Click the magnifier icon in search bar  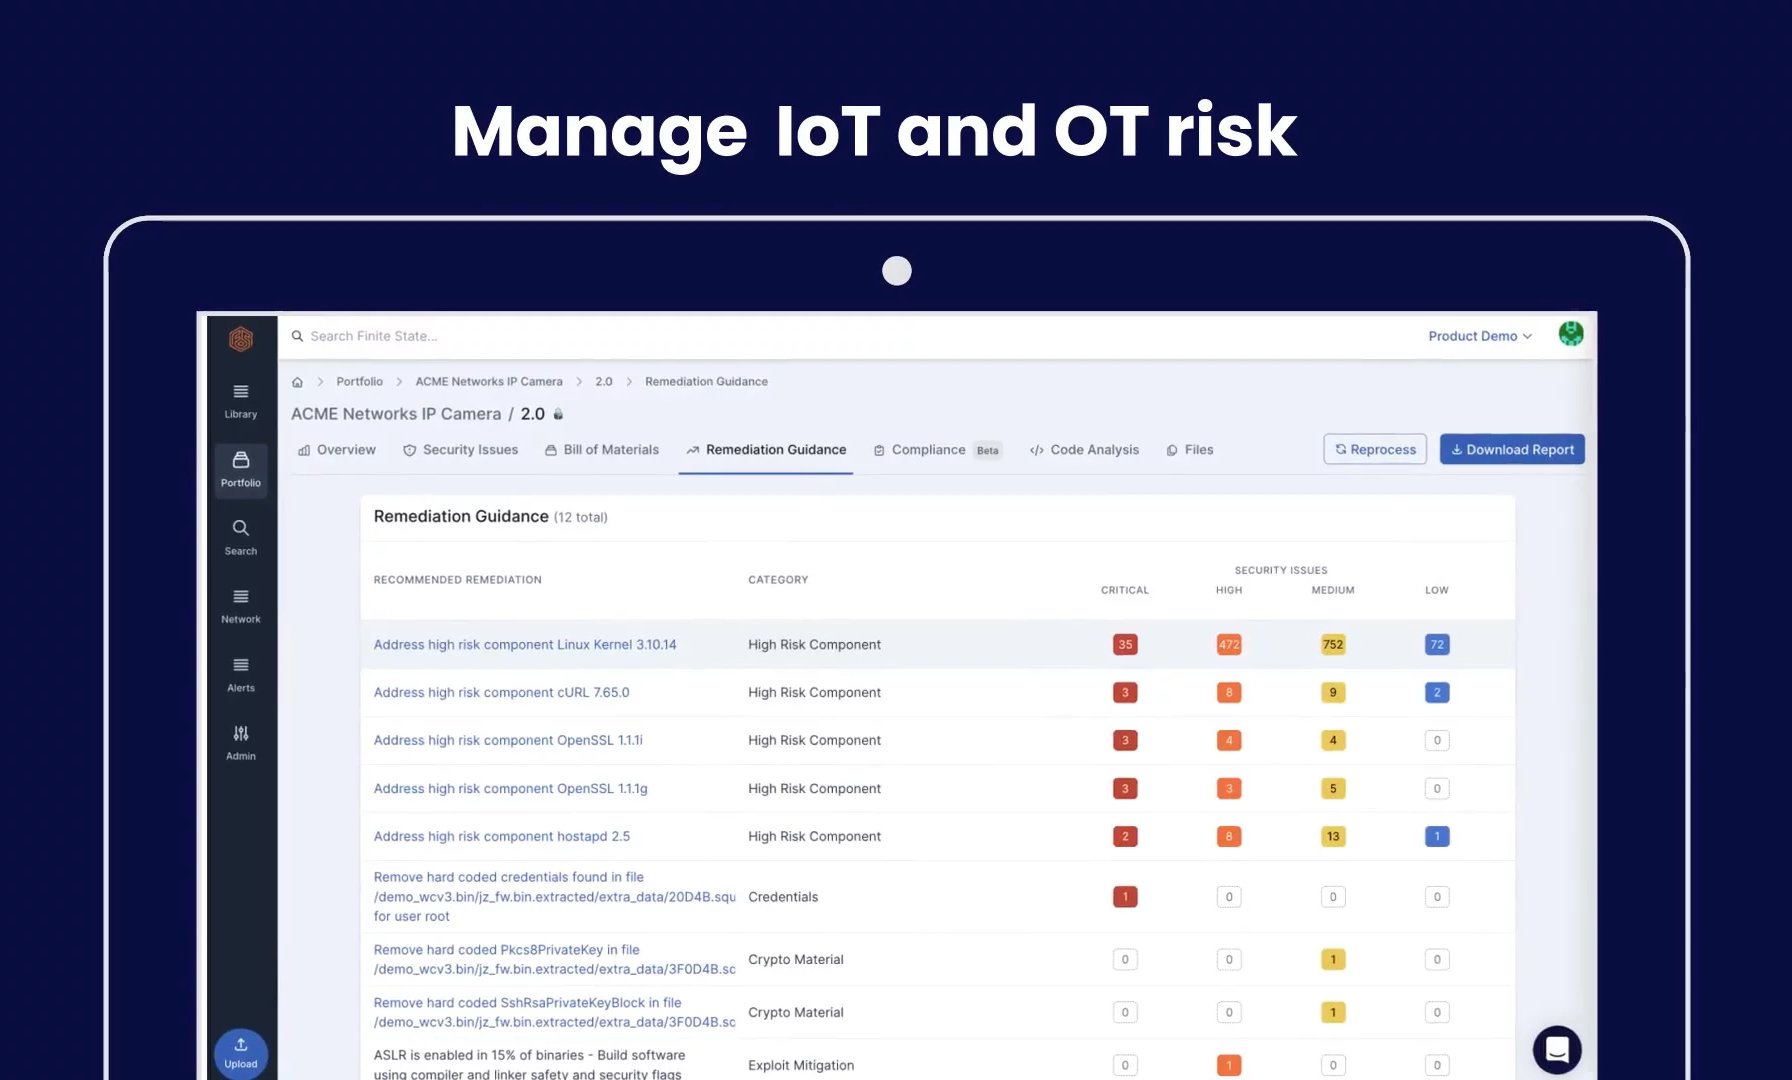coord(297,336)
